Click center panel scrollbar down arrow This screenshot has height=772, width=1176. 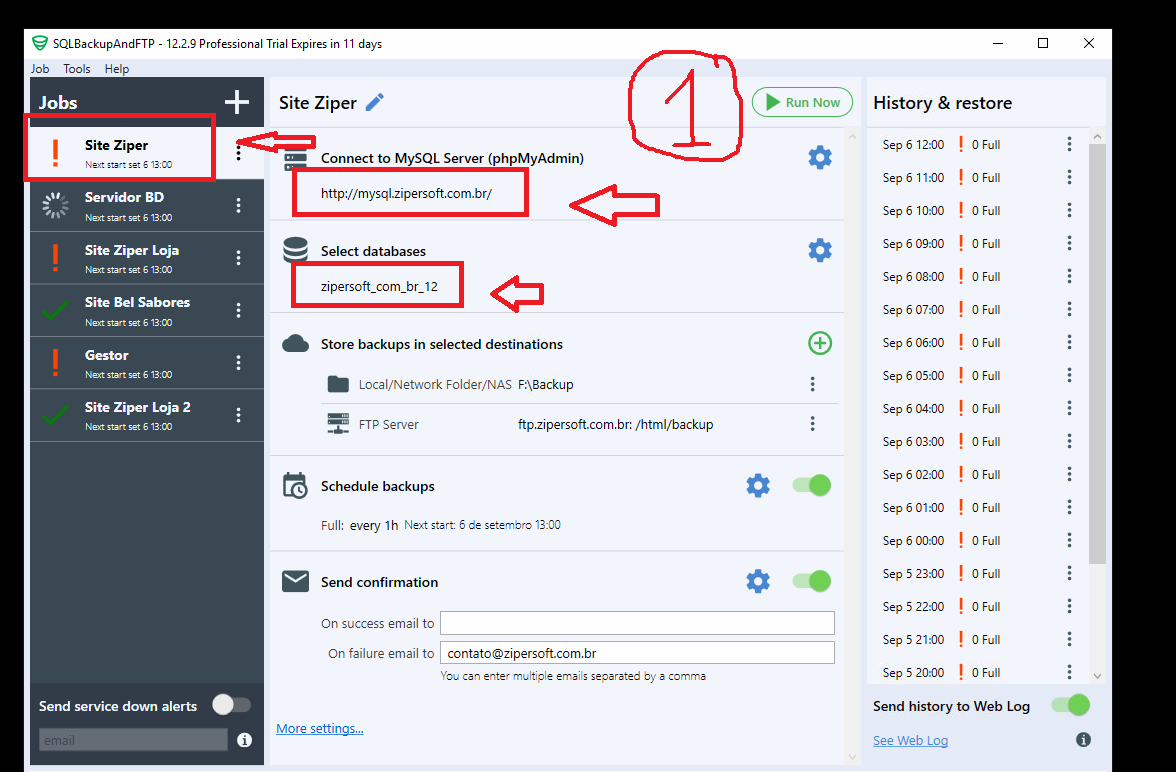coord(852,757)
